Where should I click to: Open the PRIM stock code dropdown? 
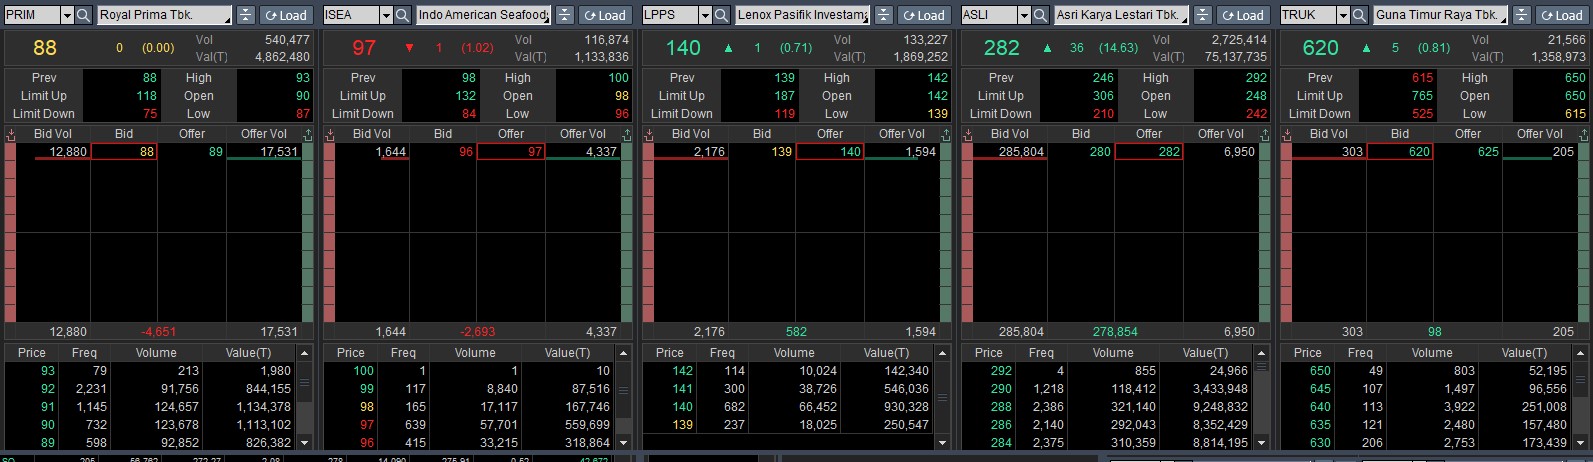point(67,15)
